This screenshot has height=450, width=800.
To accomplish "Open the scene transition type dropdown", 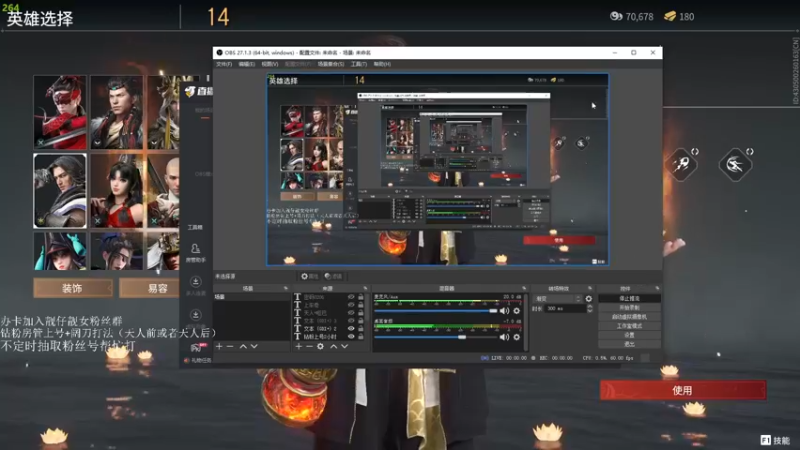I will [557, 298].
